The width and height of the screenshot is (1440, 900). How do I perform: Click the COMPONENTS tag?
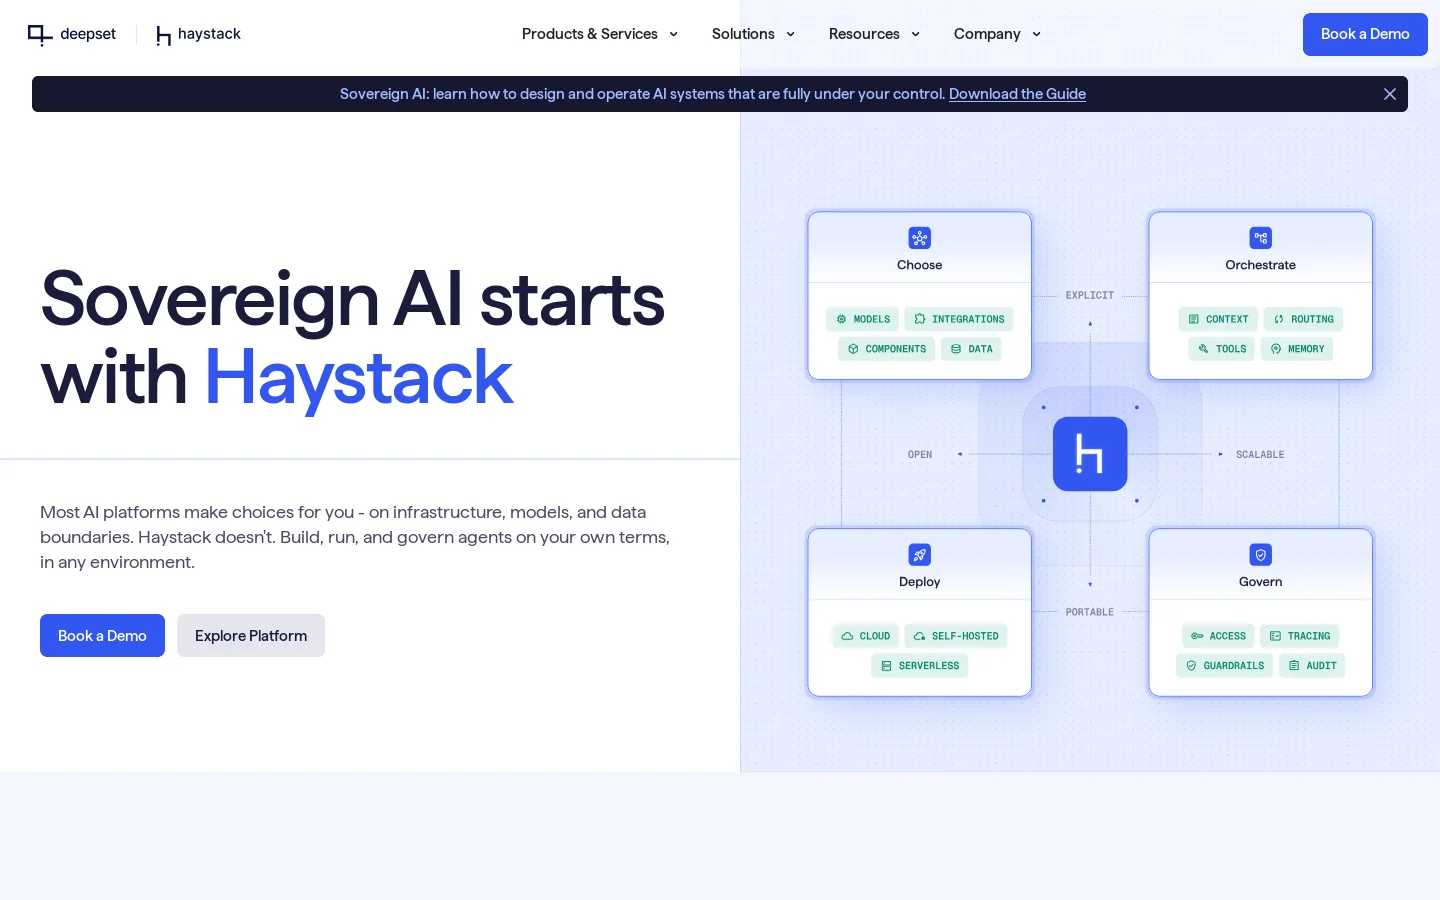887,349
